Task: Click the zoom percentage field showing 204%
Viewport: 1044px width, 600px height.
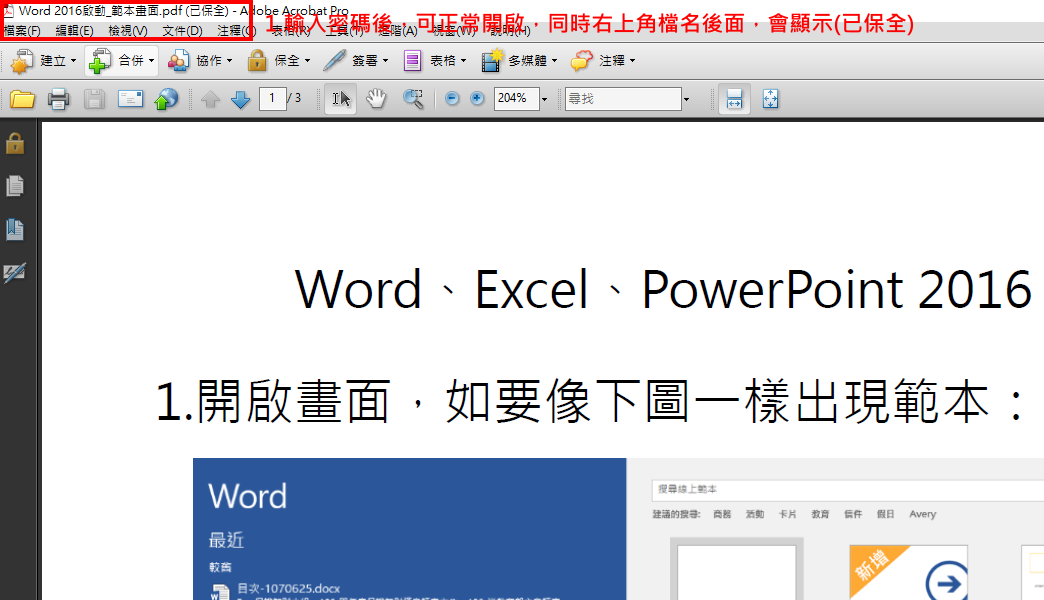Action: click(x=516, y=99)
